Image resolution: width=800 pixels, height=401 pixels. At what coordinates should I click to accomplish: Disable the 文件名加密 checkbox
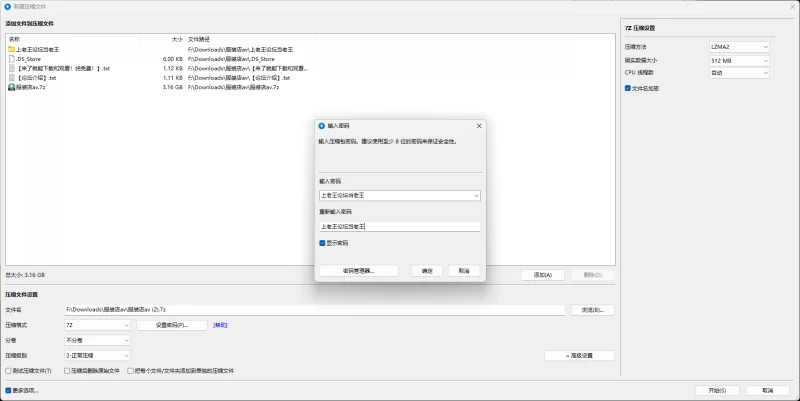pos(628,88)
